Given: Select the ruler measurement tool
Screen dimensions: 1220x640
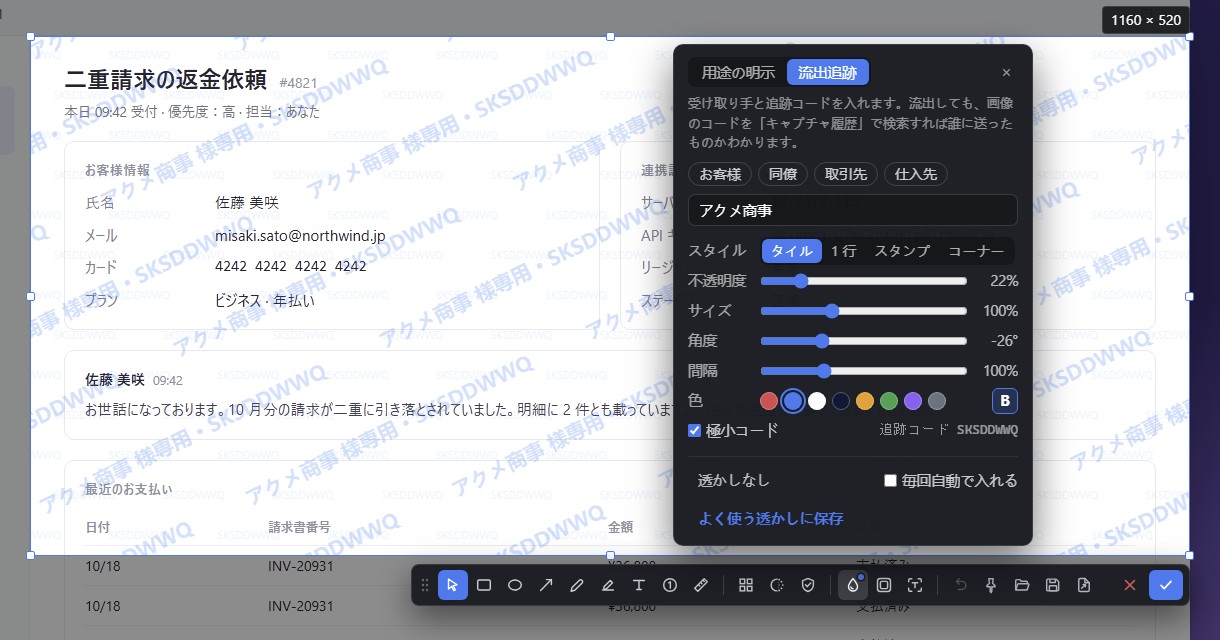Looking at the screenshot, I should 701,585.
